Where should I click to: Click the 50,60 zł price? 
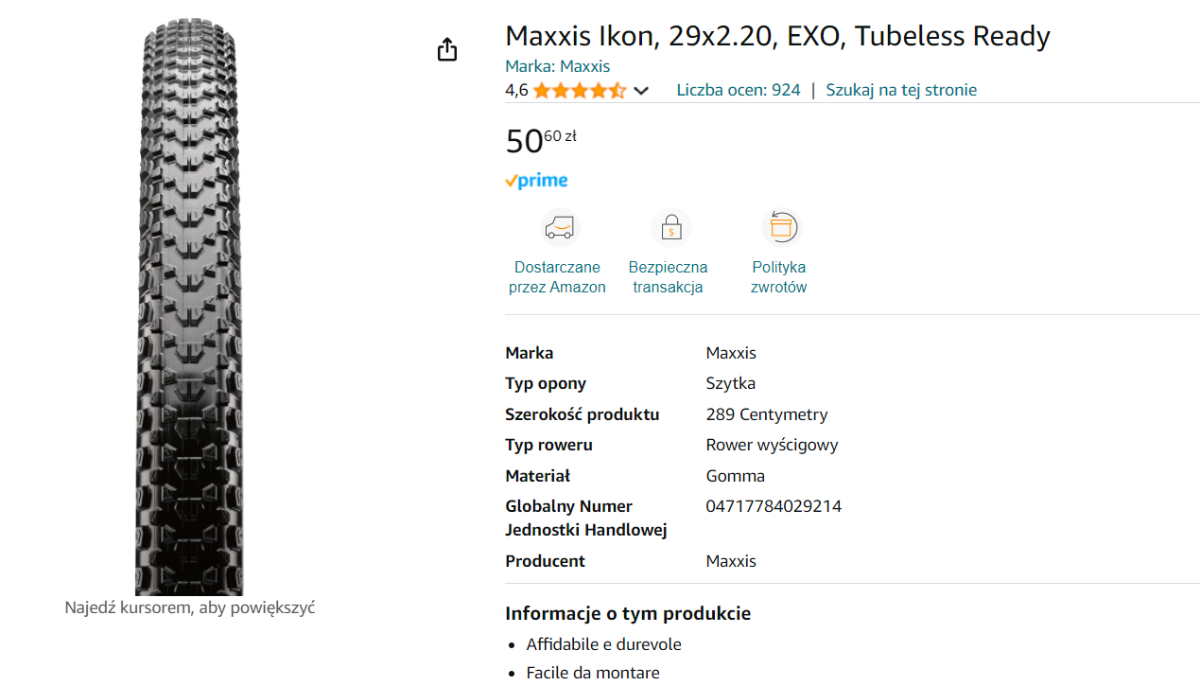tap(540, 141)
